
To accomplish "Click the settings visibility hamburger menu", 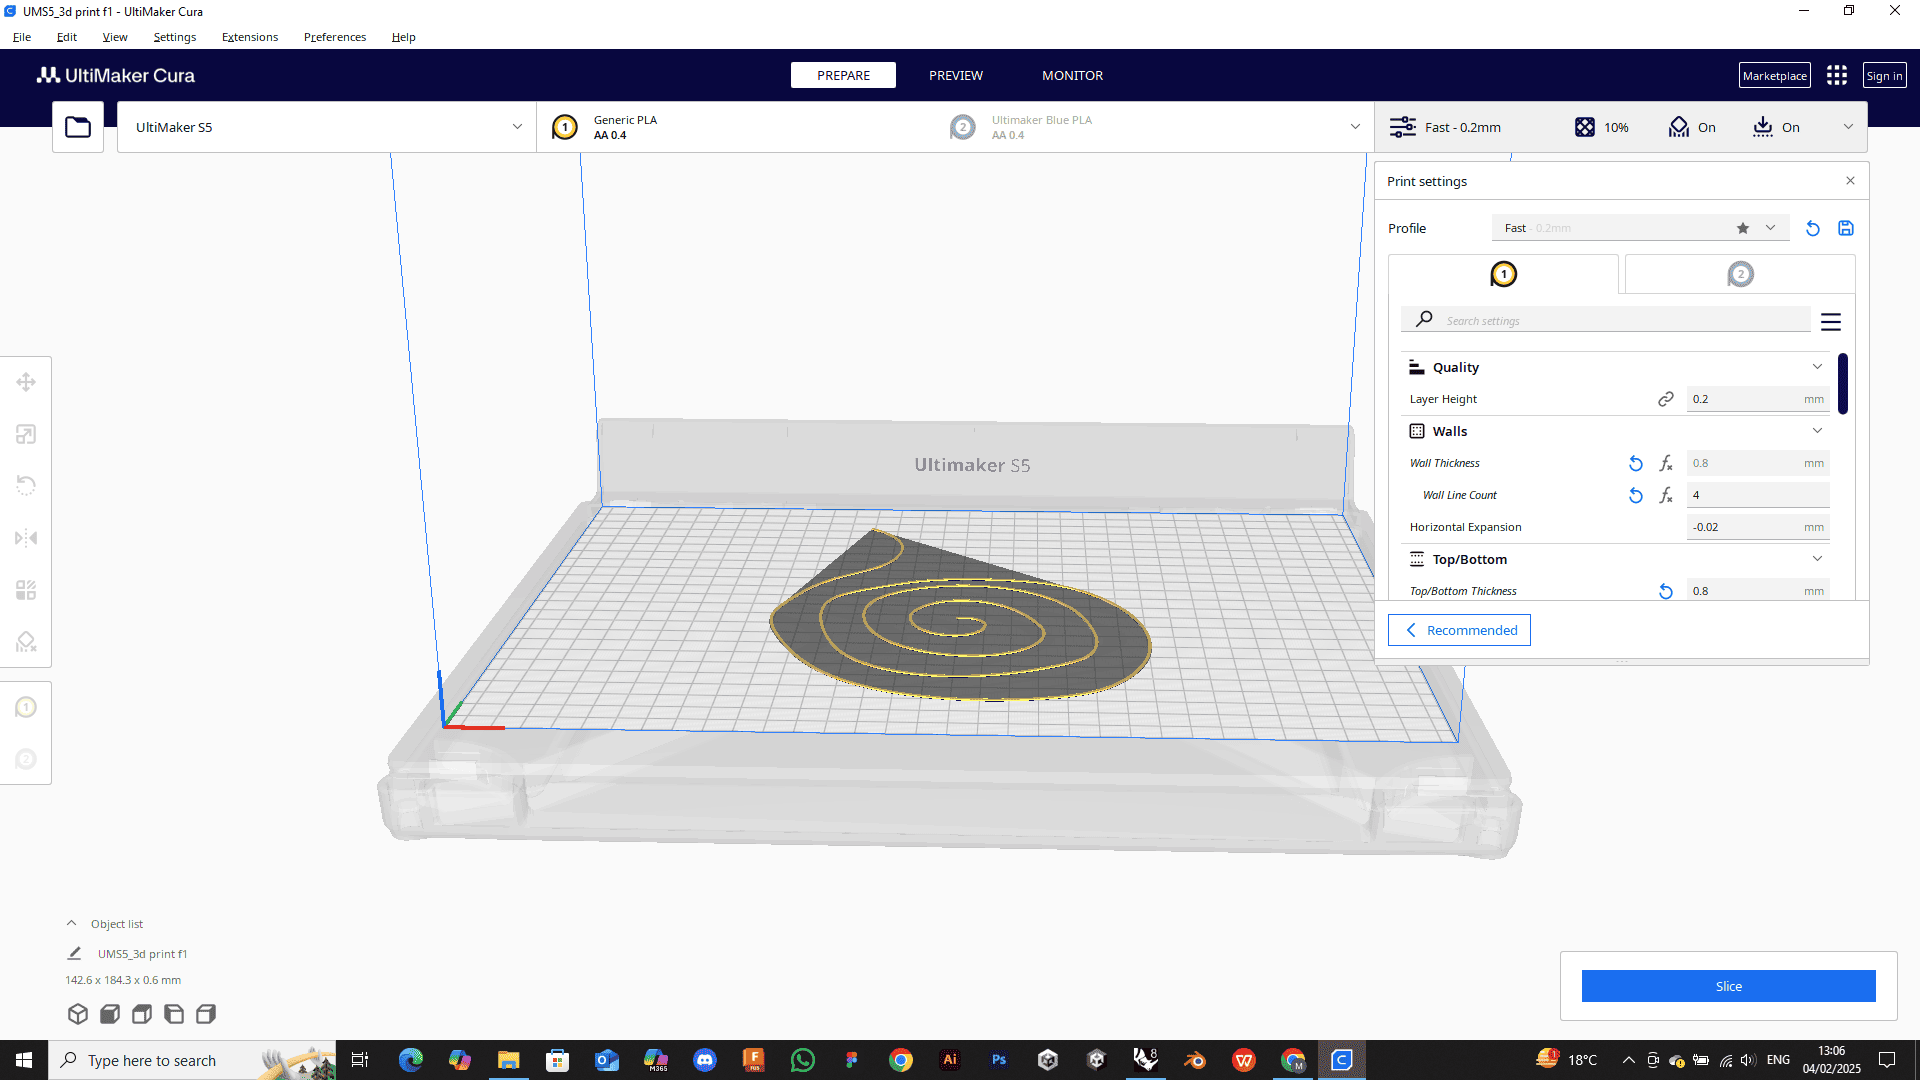I will click(1831, 322).
